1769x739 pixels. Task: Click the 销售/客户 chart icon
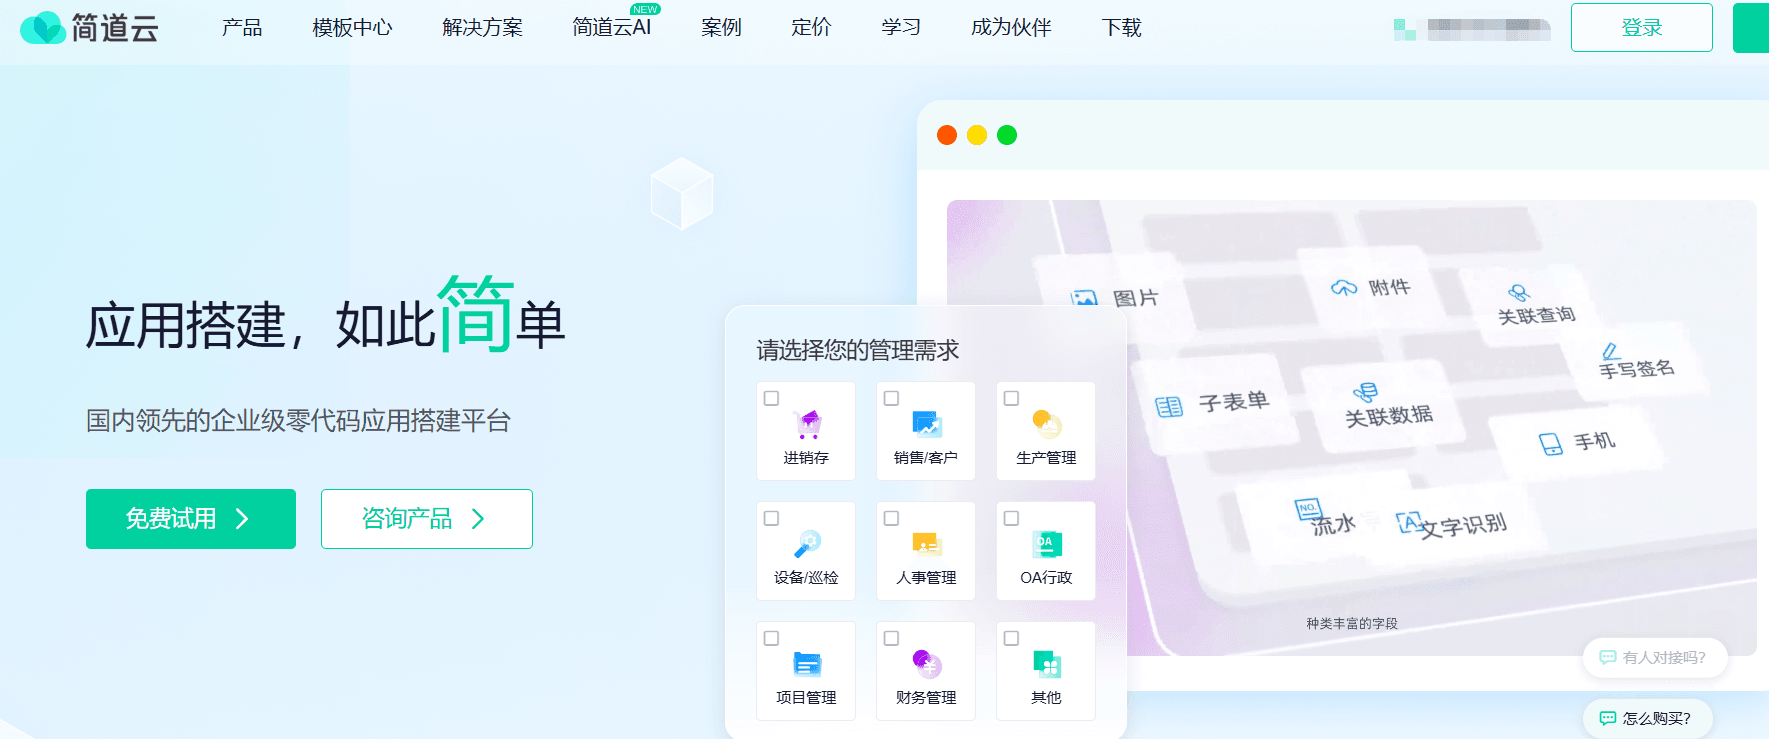pos(927,425)
